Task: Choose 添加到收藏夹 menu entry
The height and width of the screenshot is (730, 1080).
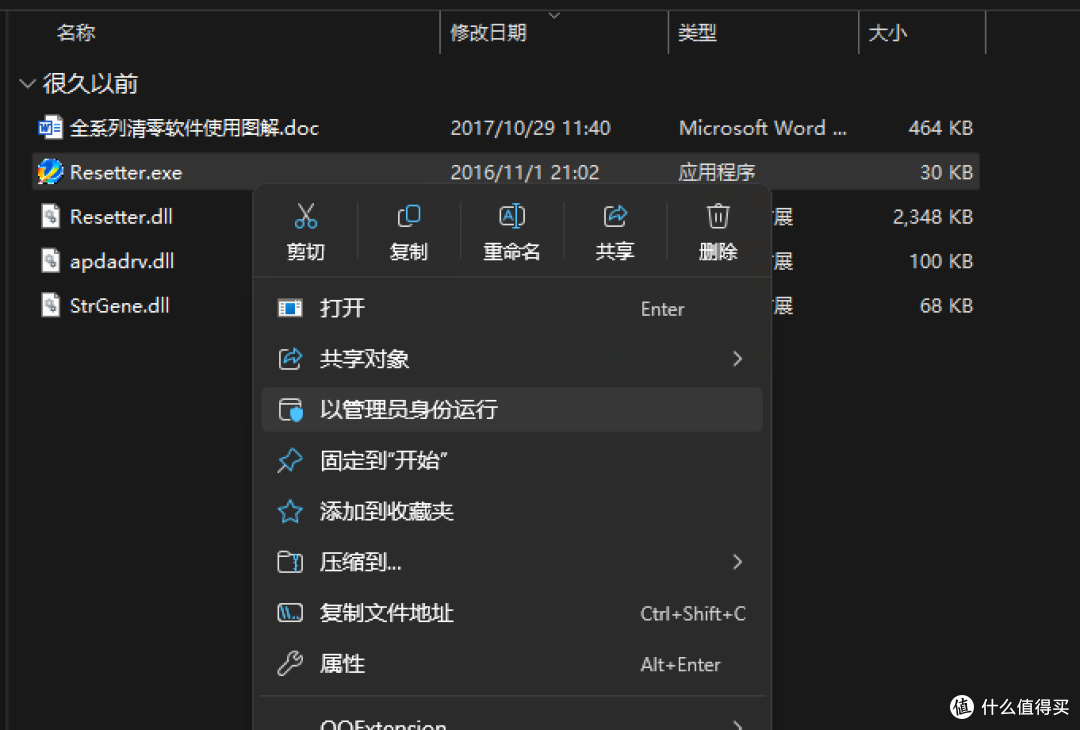Action: point(512,512)
